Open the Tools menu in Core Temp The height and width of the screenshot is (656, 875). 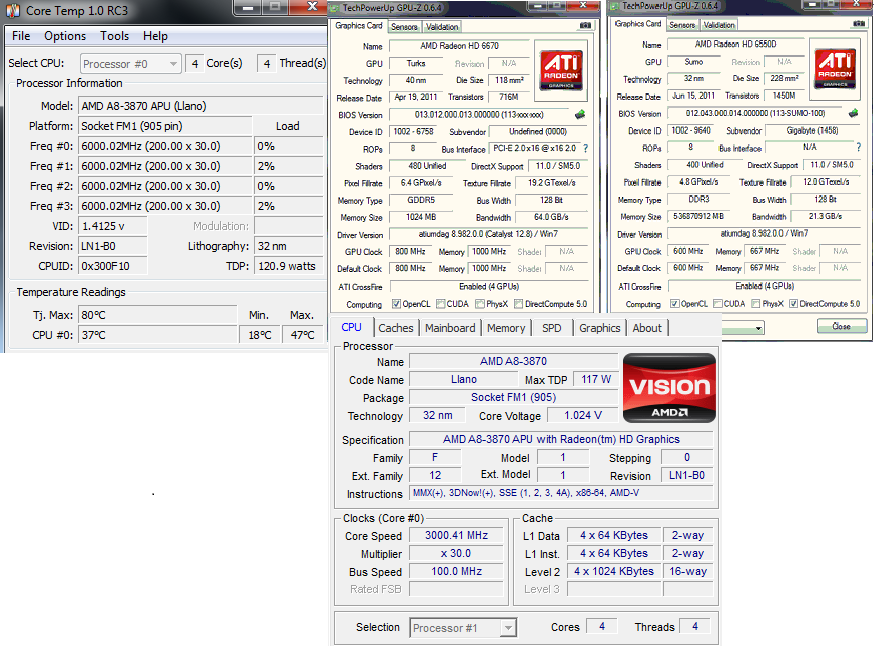(x=114, y=36)
